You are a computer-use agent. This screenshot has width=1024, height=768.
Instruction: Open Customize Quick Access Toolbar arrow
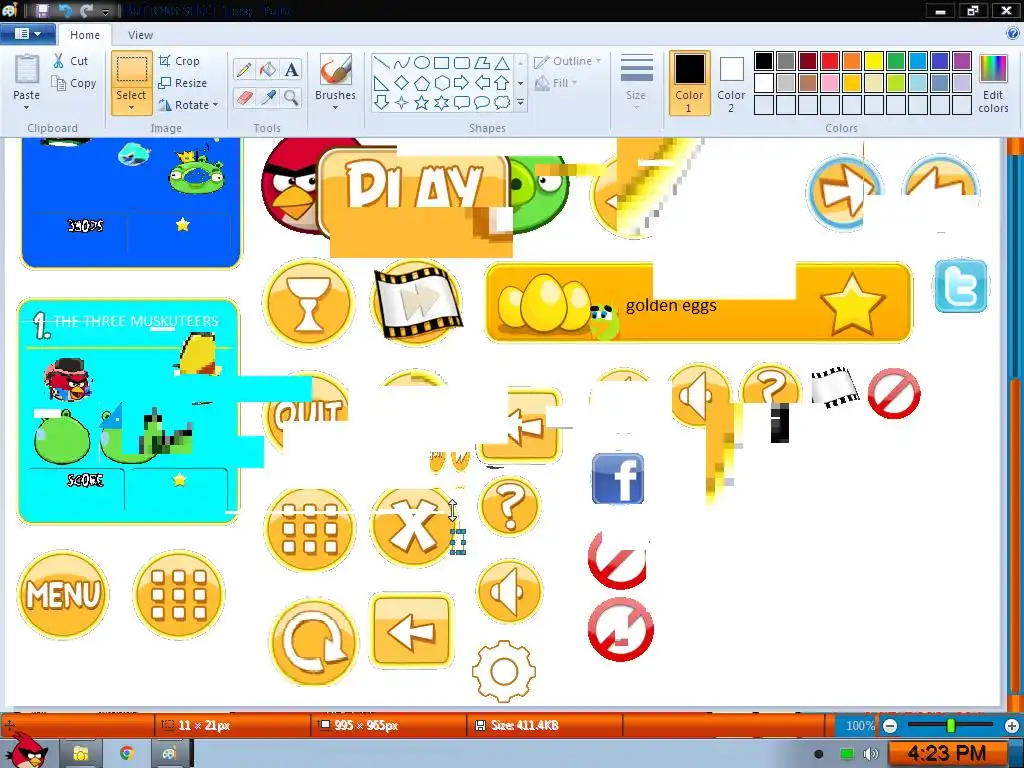(x=106, y=11)
